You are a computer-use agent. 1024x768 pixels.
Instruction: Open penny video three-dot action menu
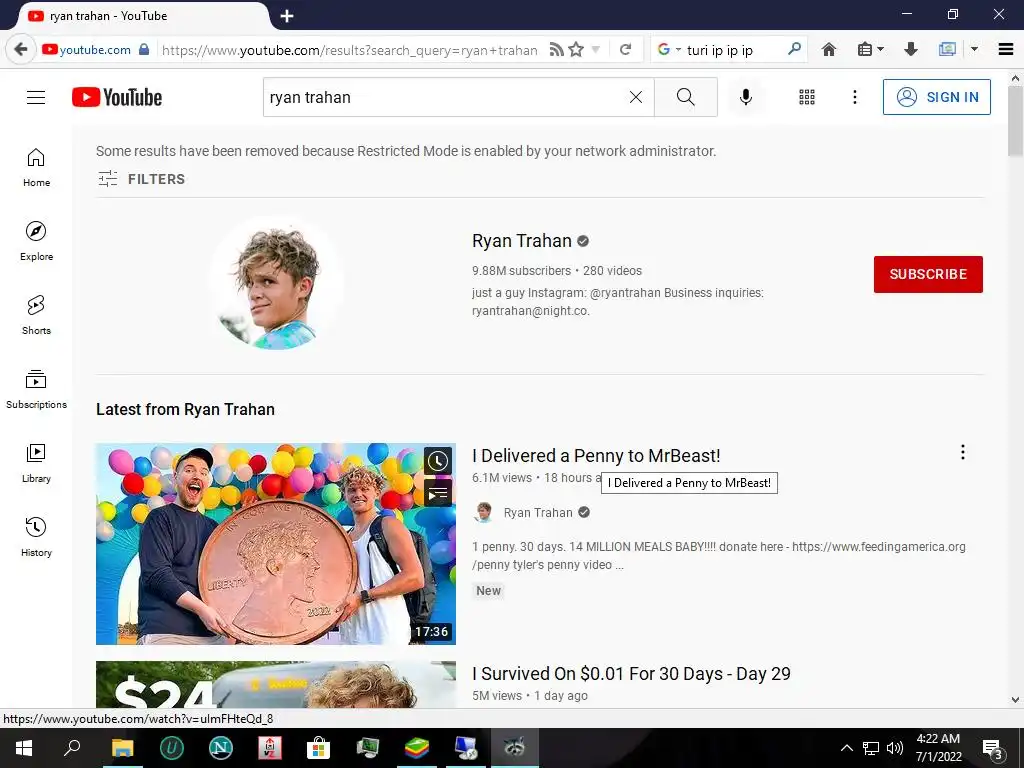[963, 453]
